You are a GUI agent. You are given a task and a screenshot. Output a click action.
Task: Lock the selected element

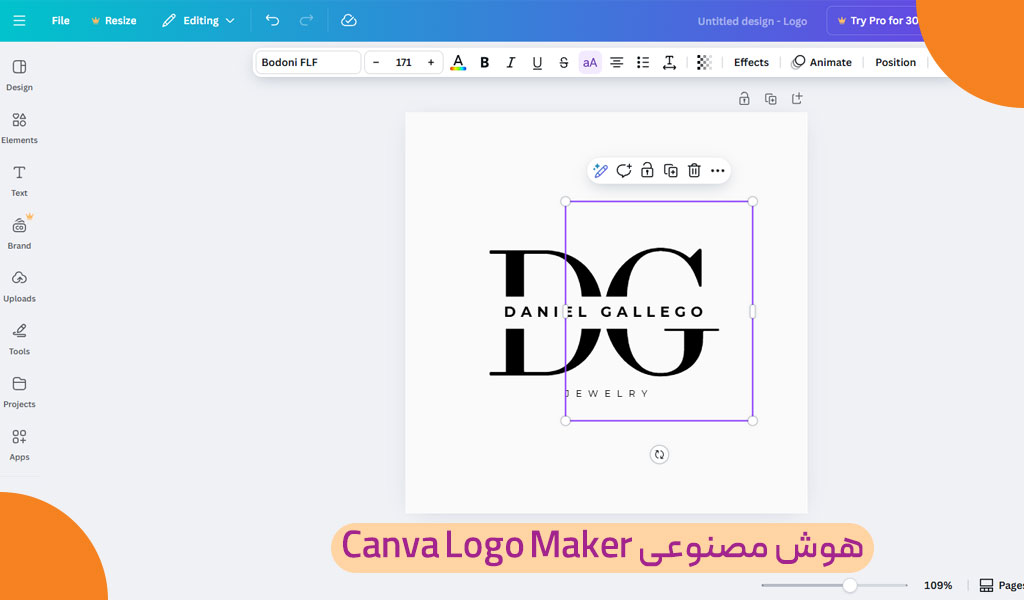[x=647, y=170]
